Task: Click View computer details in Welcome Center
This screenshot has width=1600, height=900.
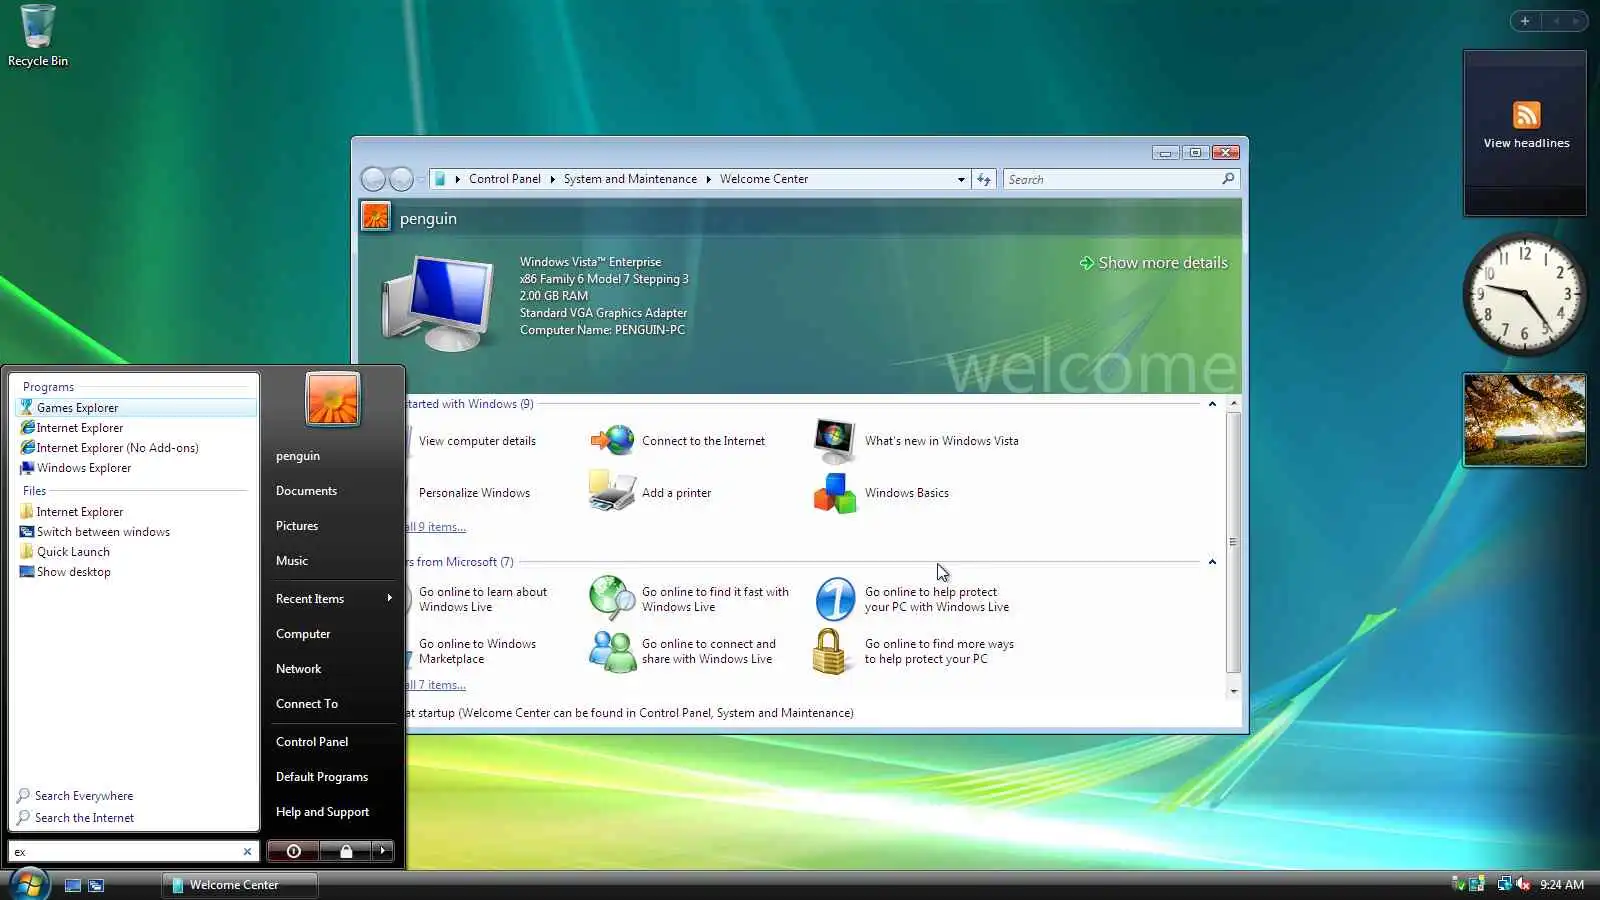Action: pyautogui.click(x=477, y=441)
